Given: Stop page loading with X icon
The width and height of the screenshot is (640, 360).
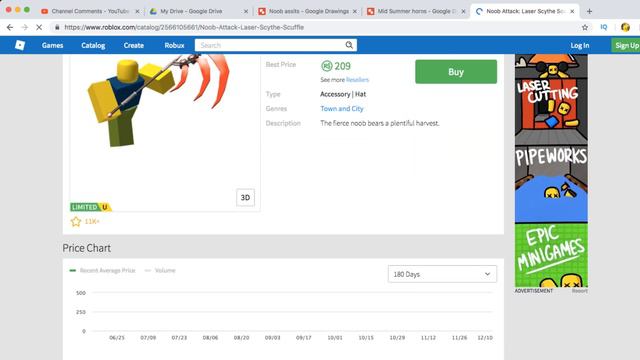Looking at the screenshot, I should point(39,27).
